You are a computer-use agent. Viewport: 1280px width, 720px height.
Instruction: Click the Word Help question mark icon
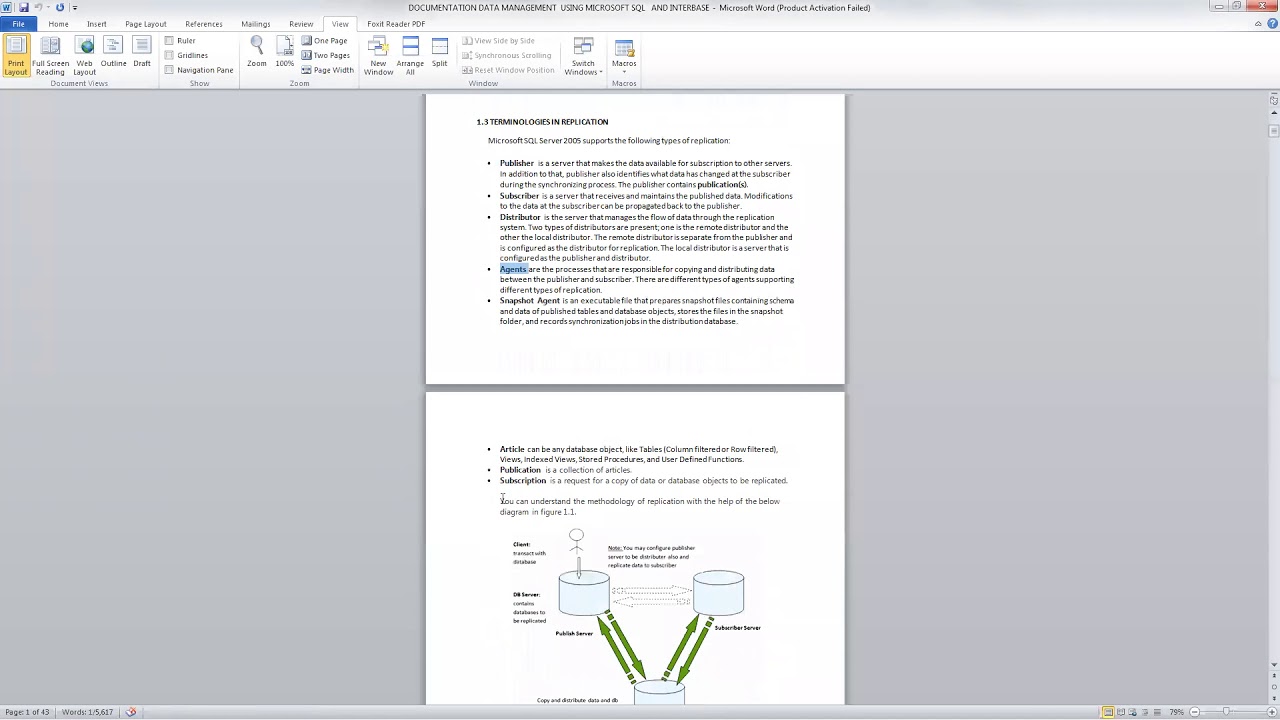[1270, 24]
